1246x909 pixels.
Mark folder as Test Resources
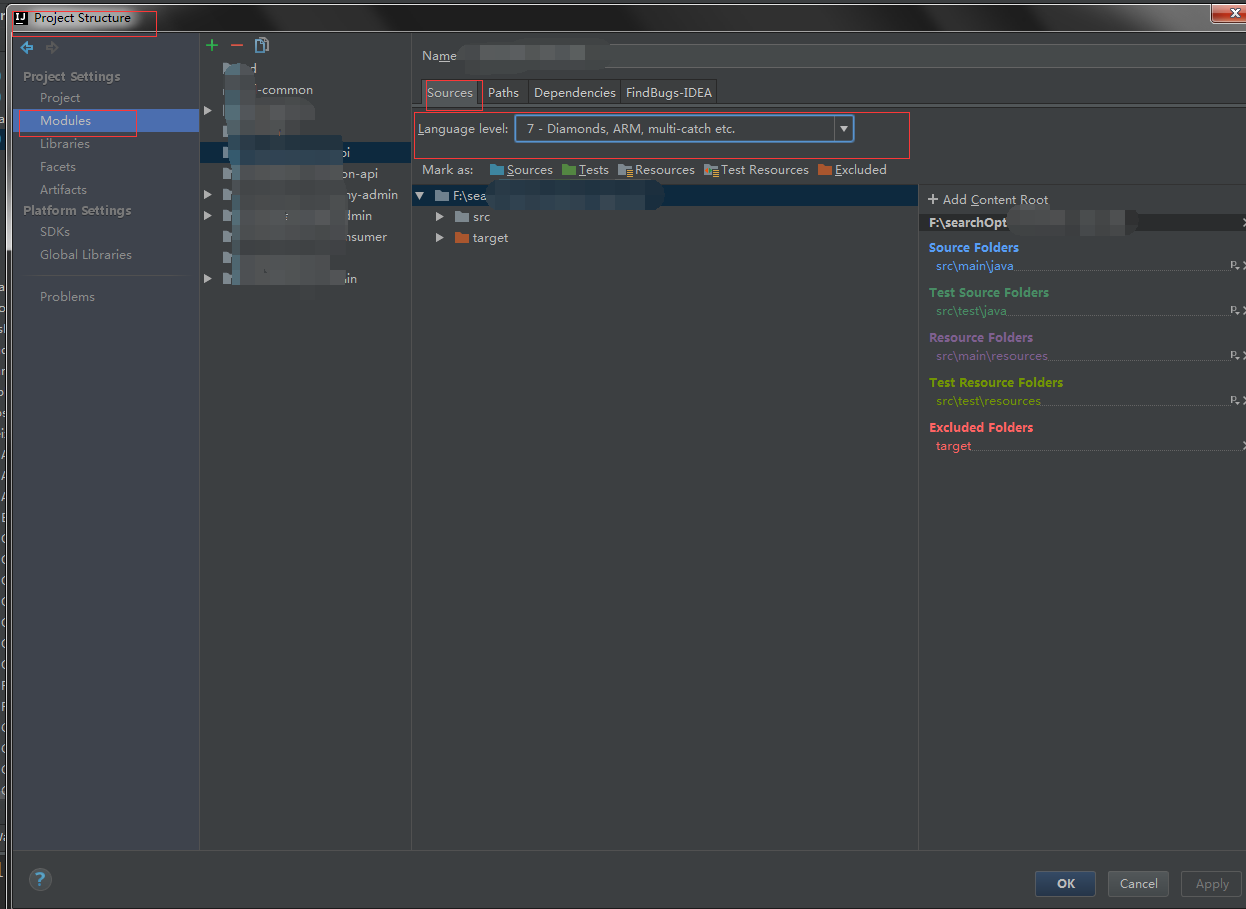point(757,170)
